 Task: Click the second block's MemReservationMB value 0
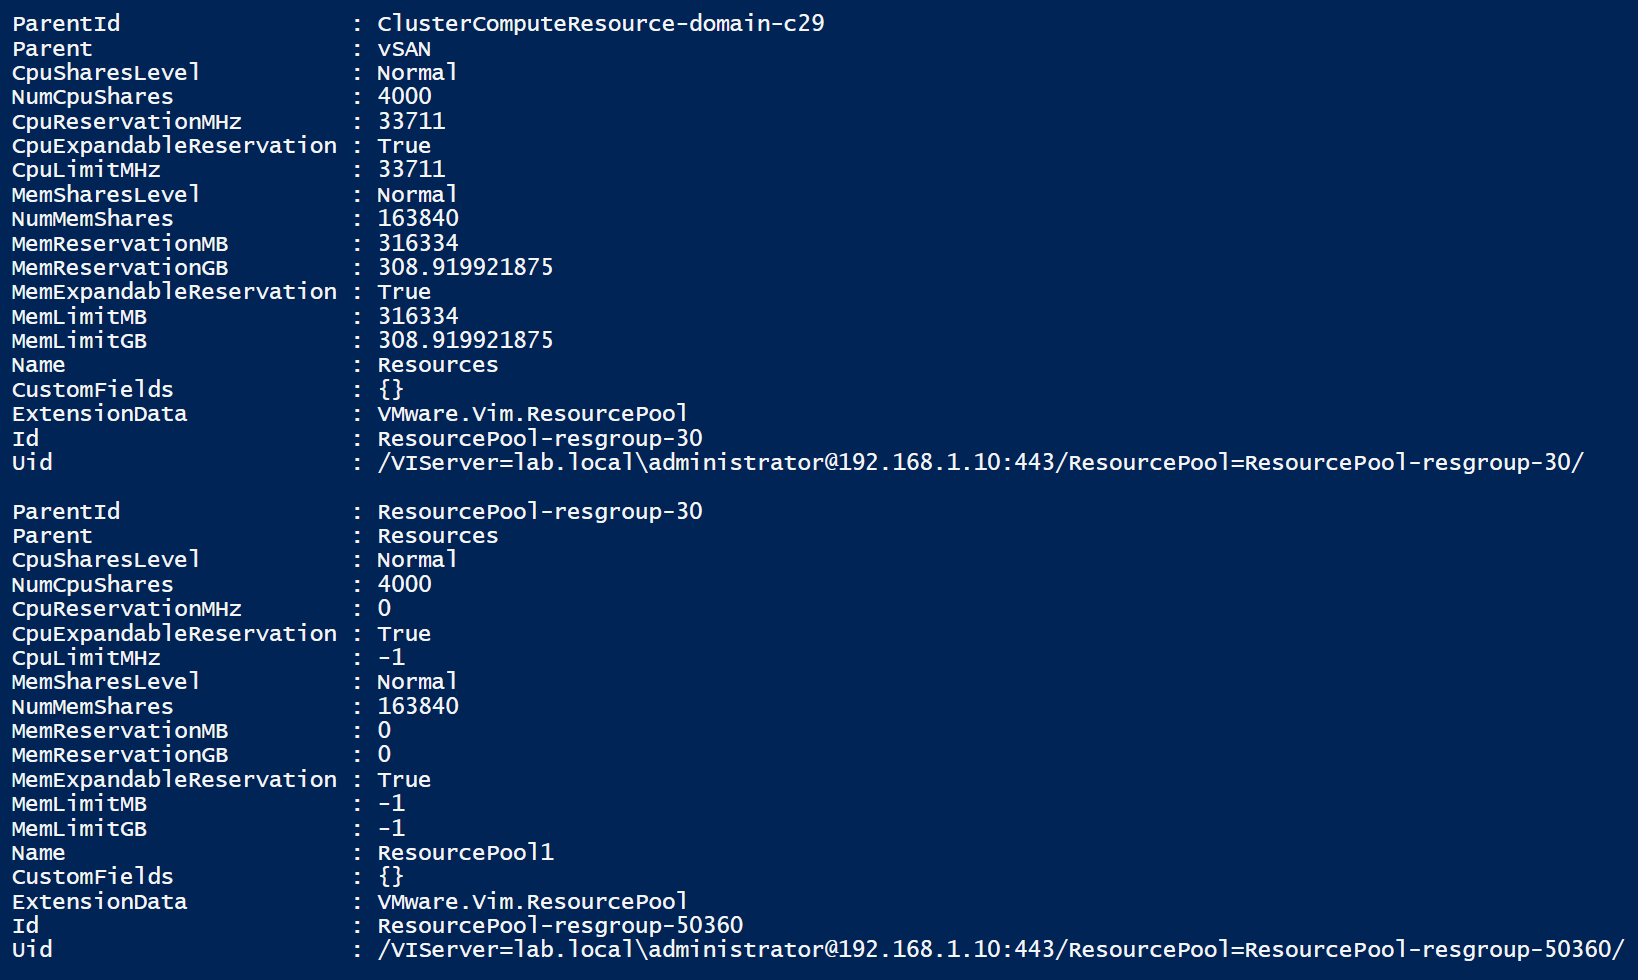[x=384, y=730]
